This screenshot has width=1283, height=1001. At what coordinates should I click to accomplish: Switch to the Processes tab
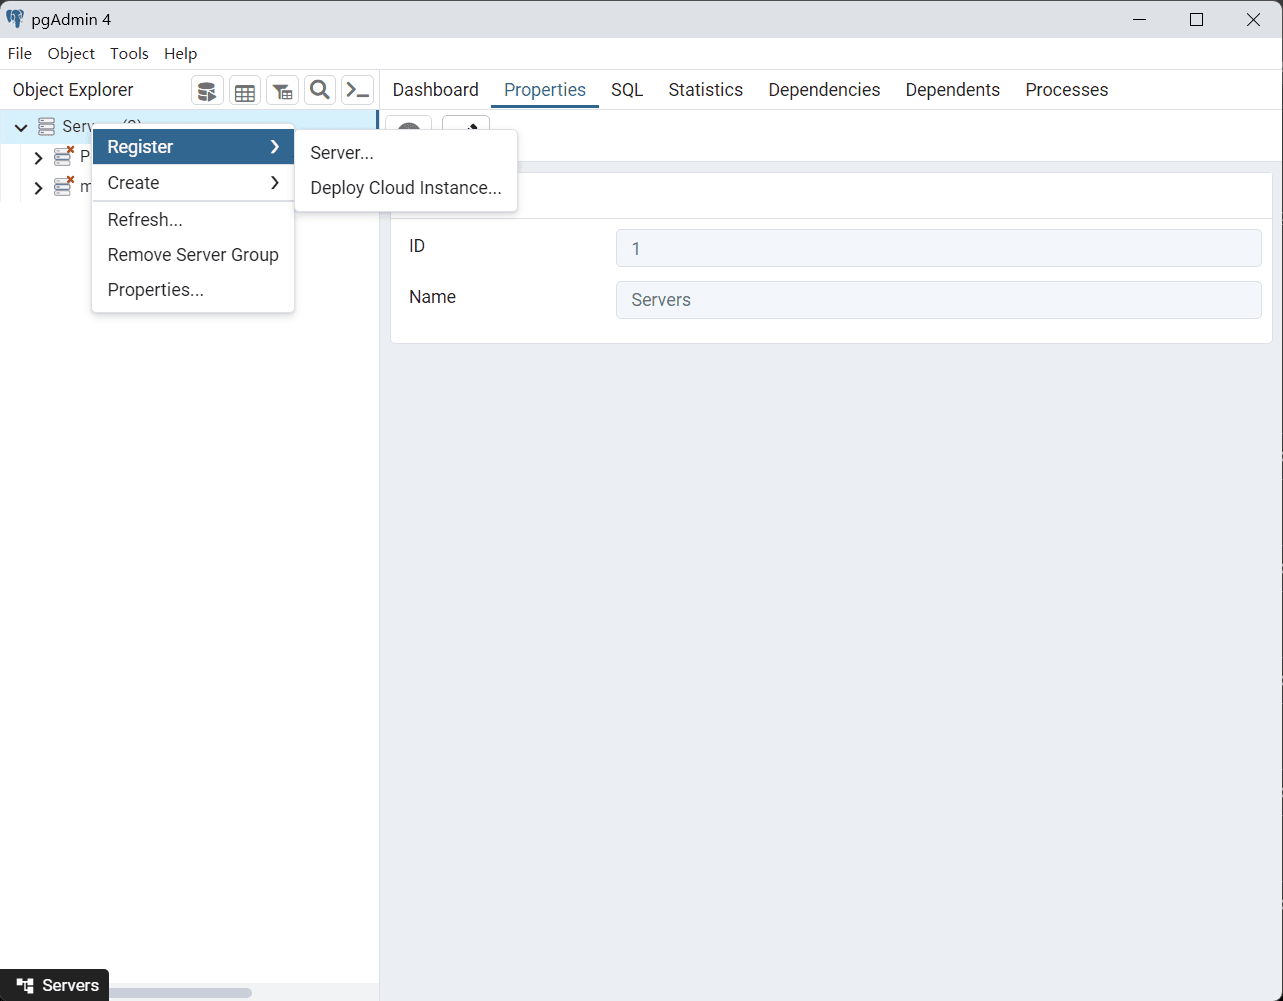coord(1067,90)
